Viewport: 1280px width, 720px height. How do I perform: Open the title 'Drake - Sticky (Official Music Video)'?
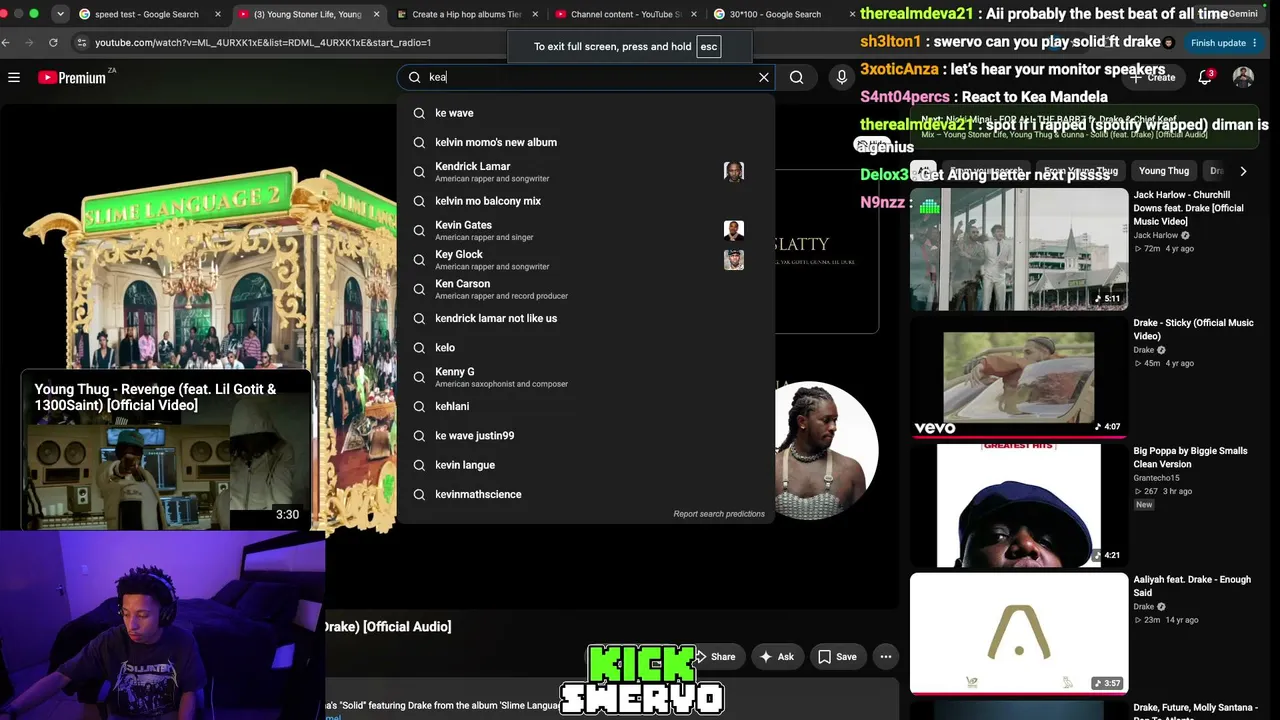coord(1193,329)
